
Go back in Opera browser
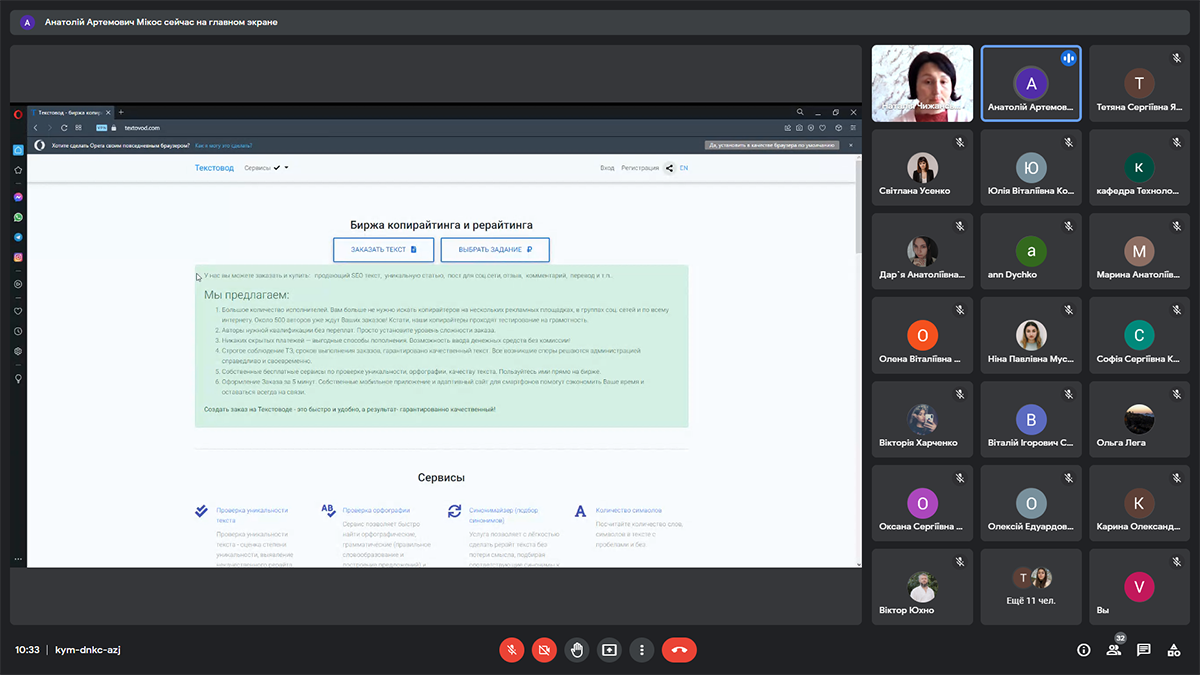(x=36, y=128)
